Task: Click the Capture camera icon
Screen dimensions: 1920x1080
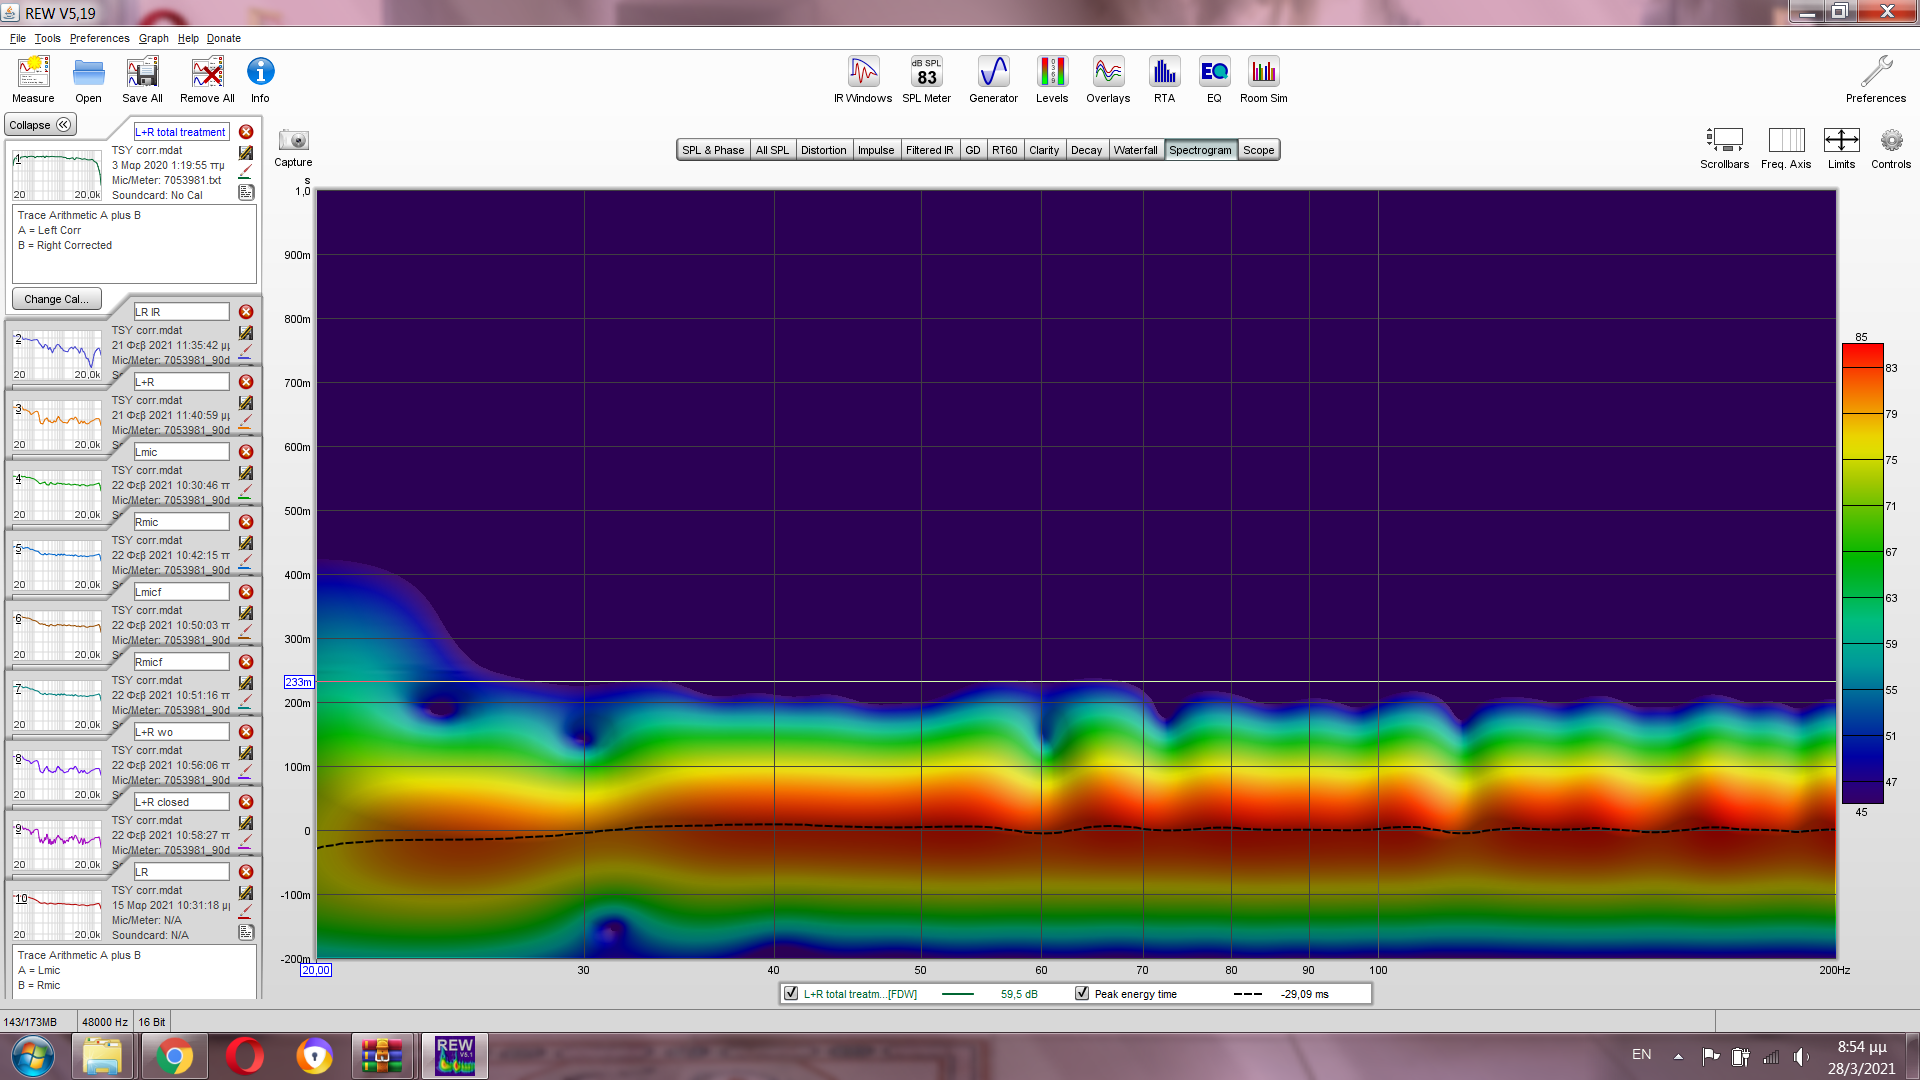Action: pyautogui.click(x=293, y=141)
